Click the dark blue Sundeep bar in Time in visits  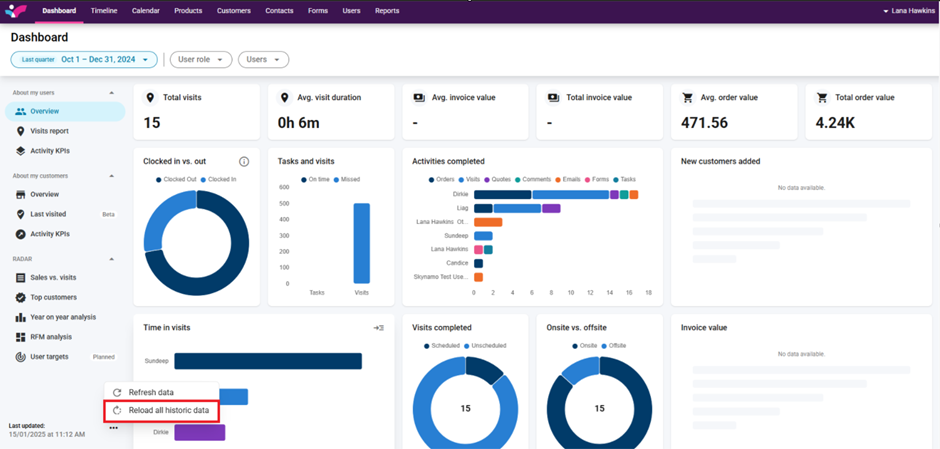click(x=267, y=361)
